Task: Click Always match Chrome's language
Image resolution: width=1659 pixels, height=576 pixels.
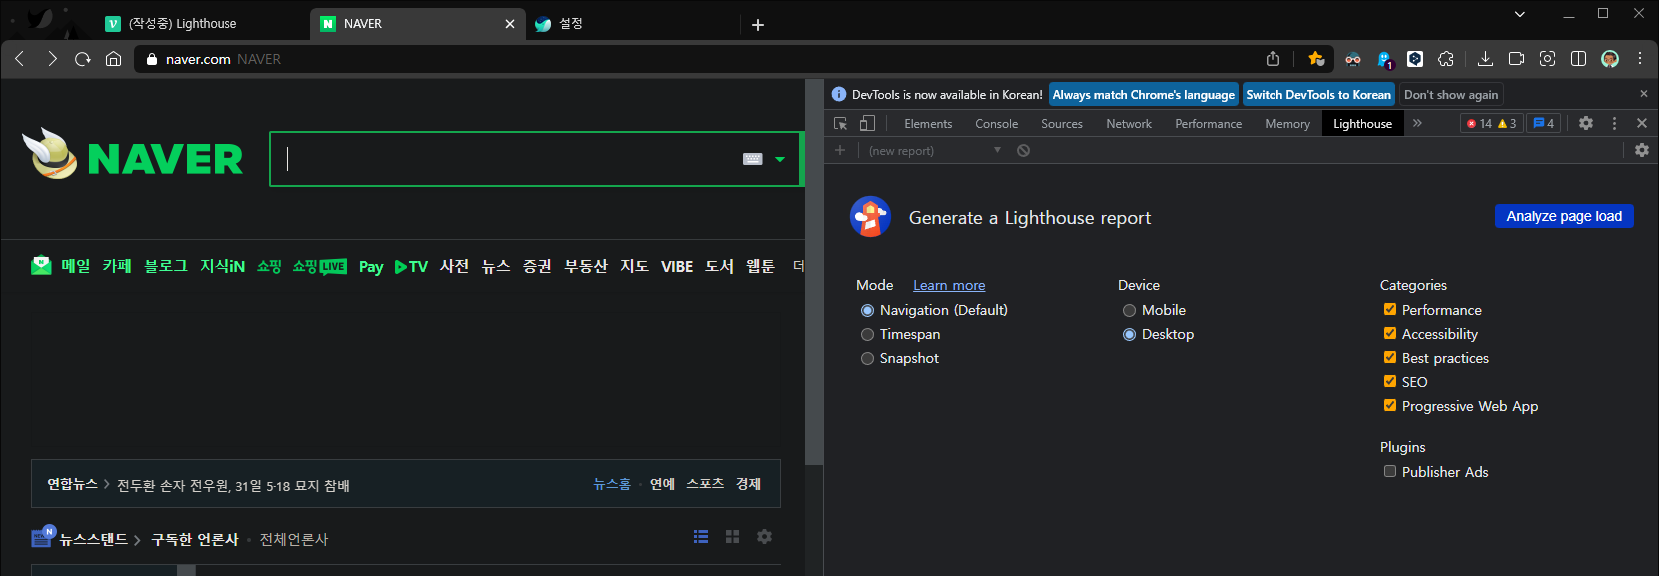Action: pos(1143,94)
